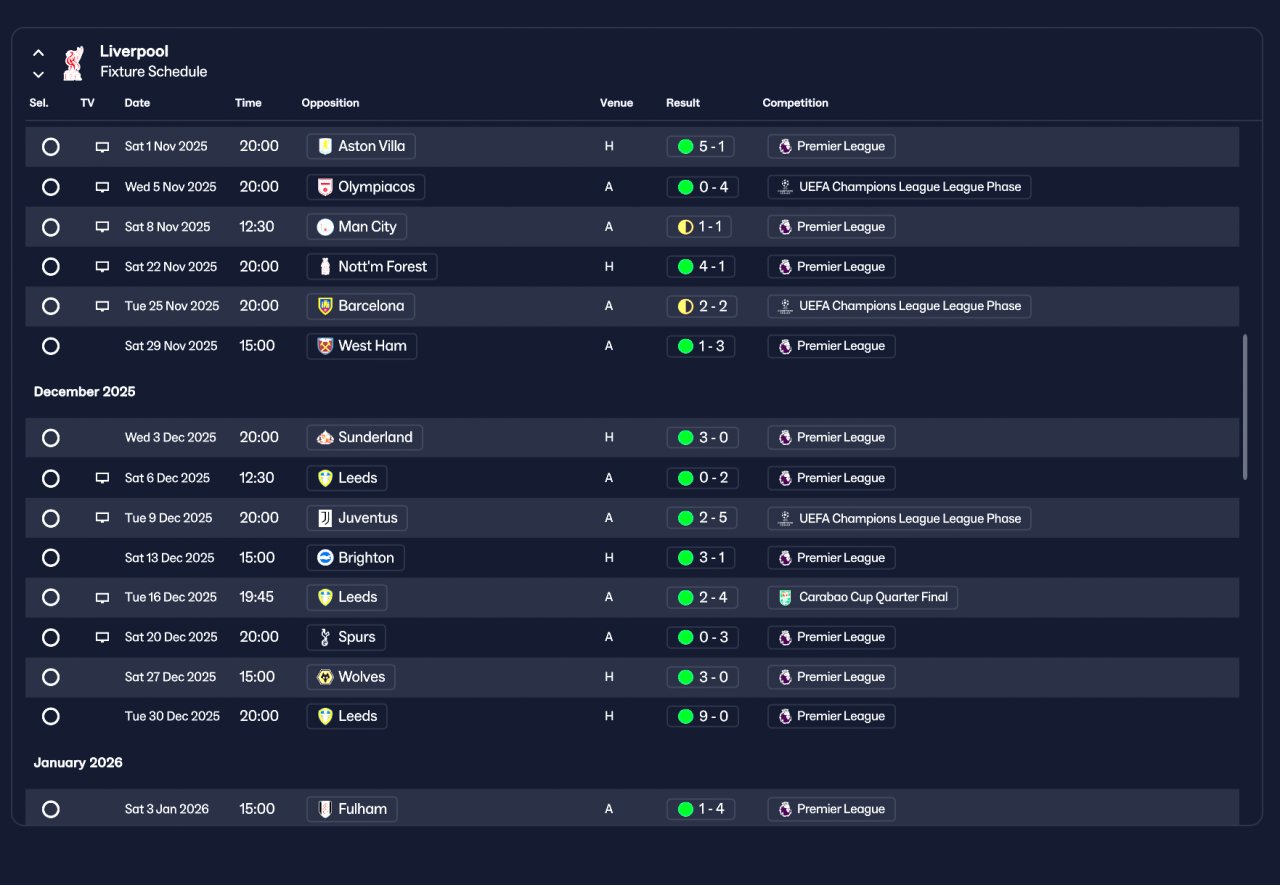The width and height of the screenshot is (1280, 885).
Task: Click the Fixture Schedule subtitle
Action: 153,72
